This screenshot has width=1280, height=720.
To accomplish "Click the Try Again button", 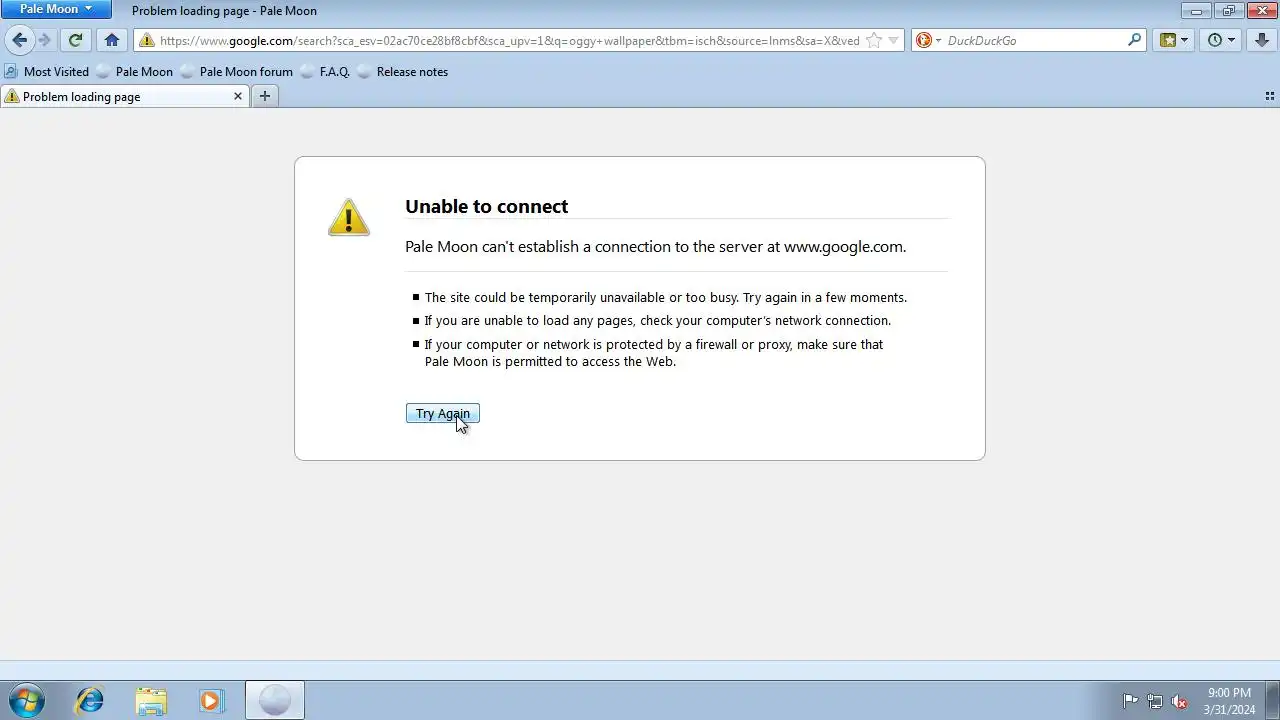I will pyautogui.click(x=443, y=414).
